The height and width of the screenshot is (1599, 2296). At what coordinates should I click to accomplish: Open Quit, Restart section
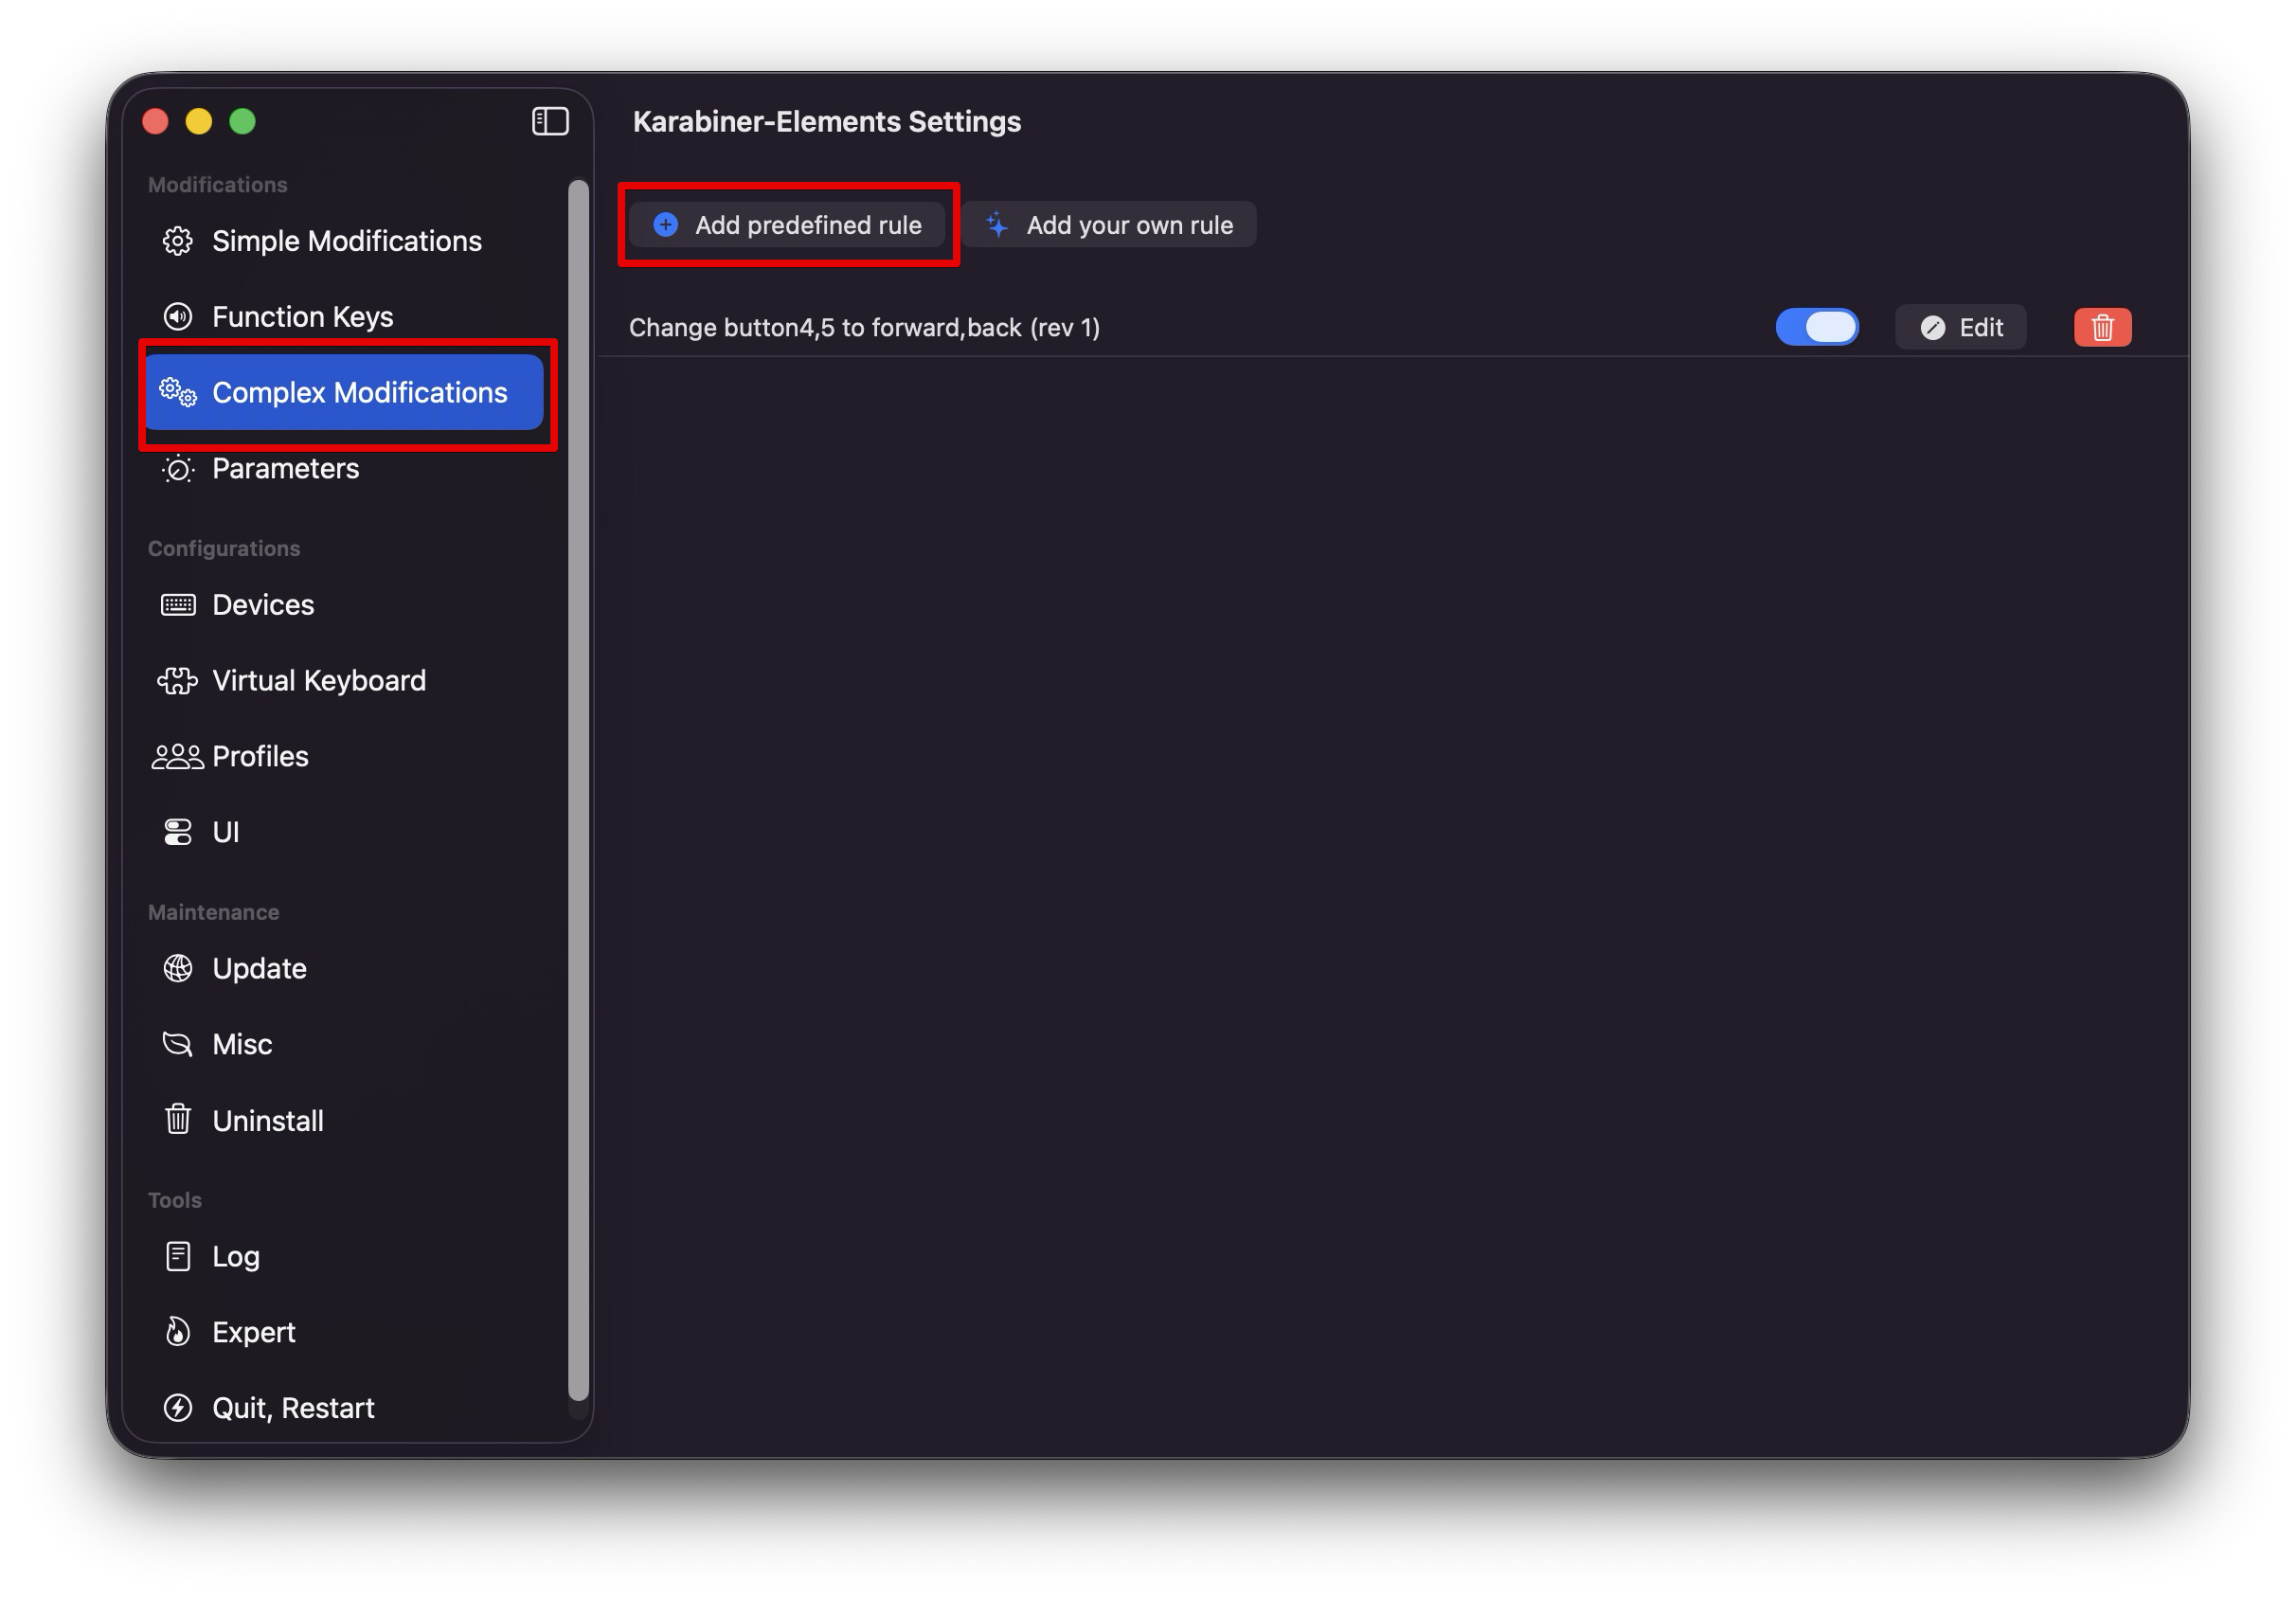tap(292, 1408)
